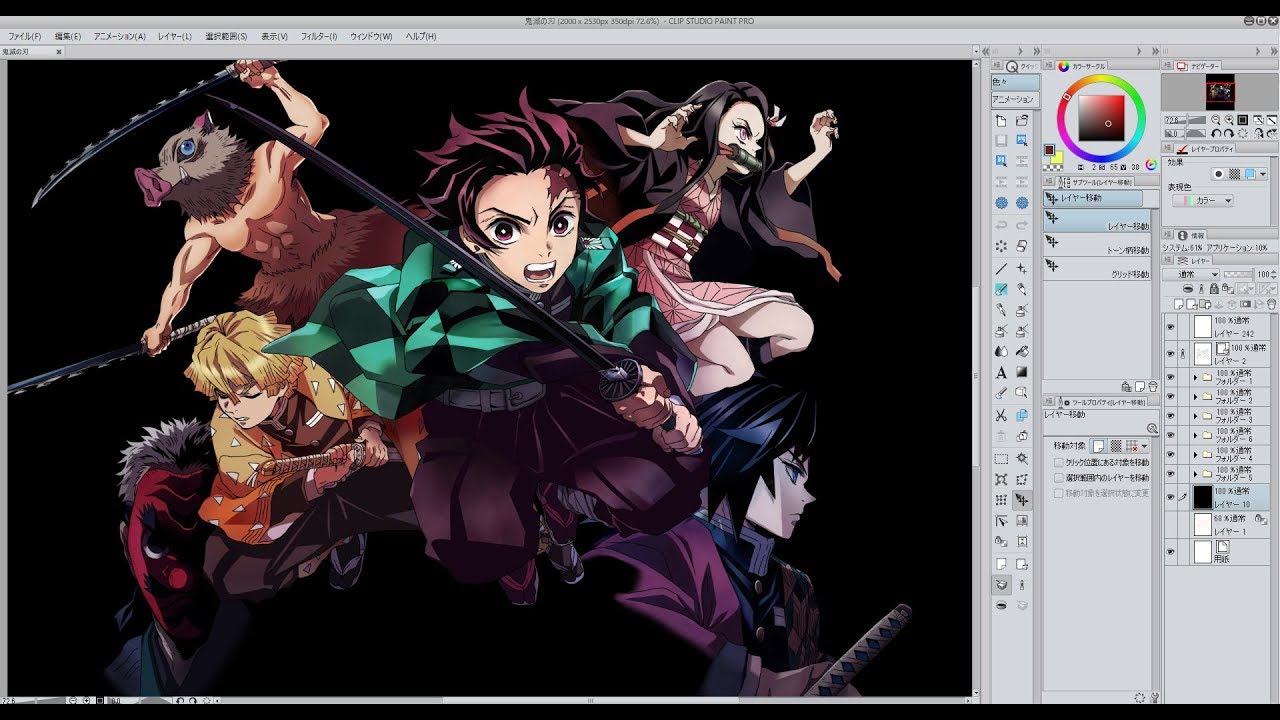Expand フォルダー 1 in the layer list
The width and height of the screenshot is (1280, 720).
coord(1195,378)
